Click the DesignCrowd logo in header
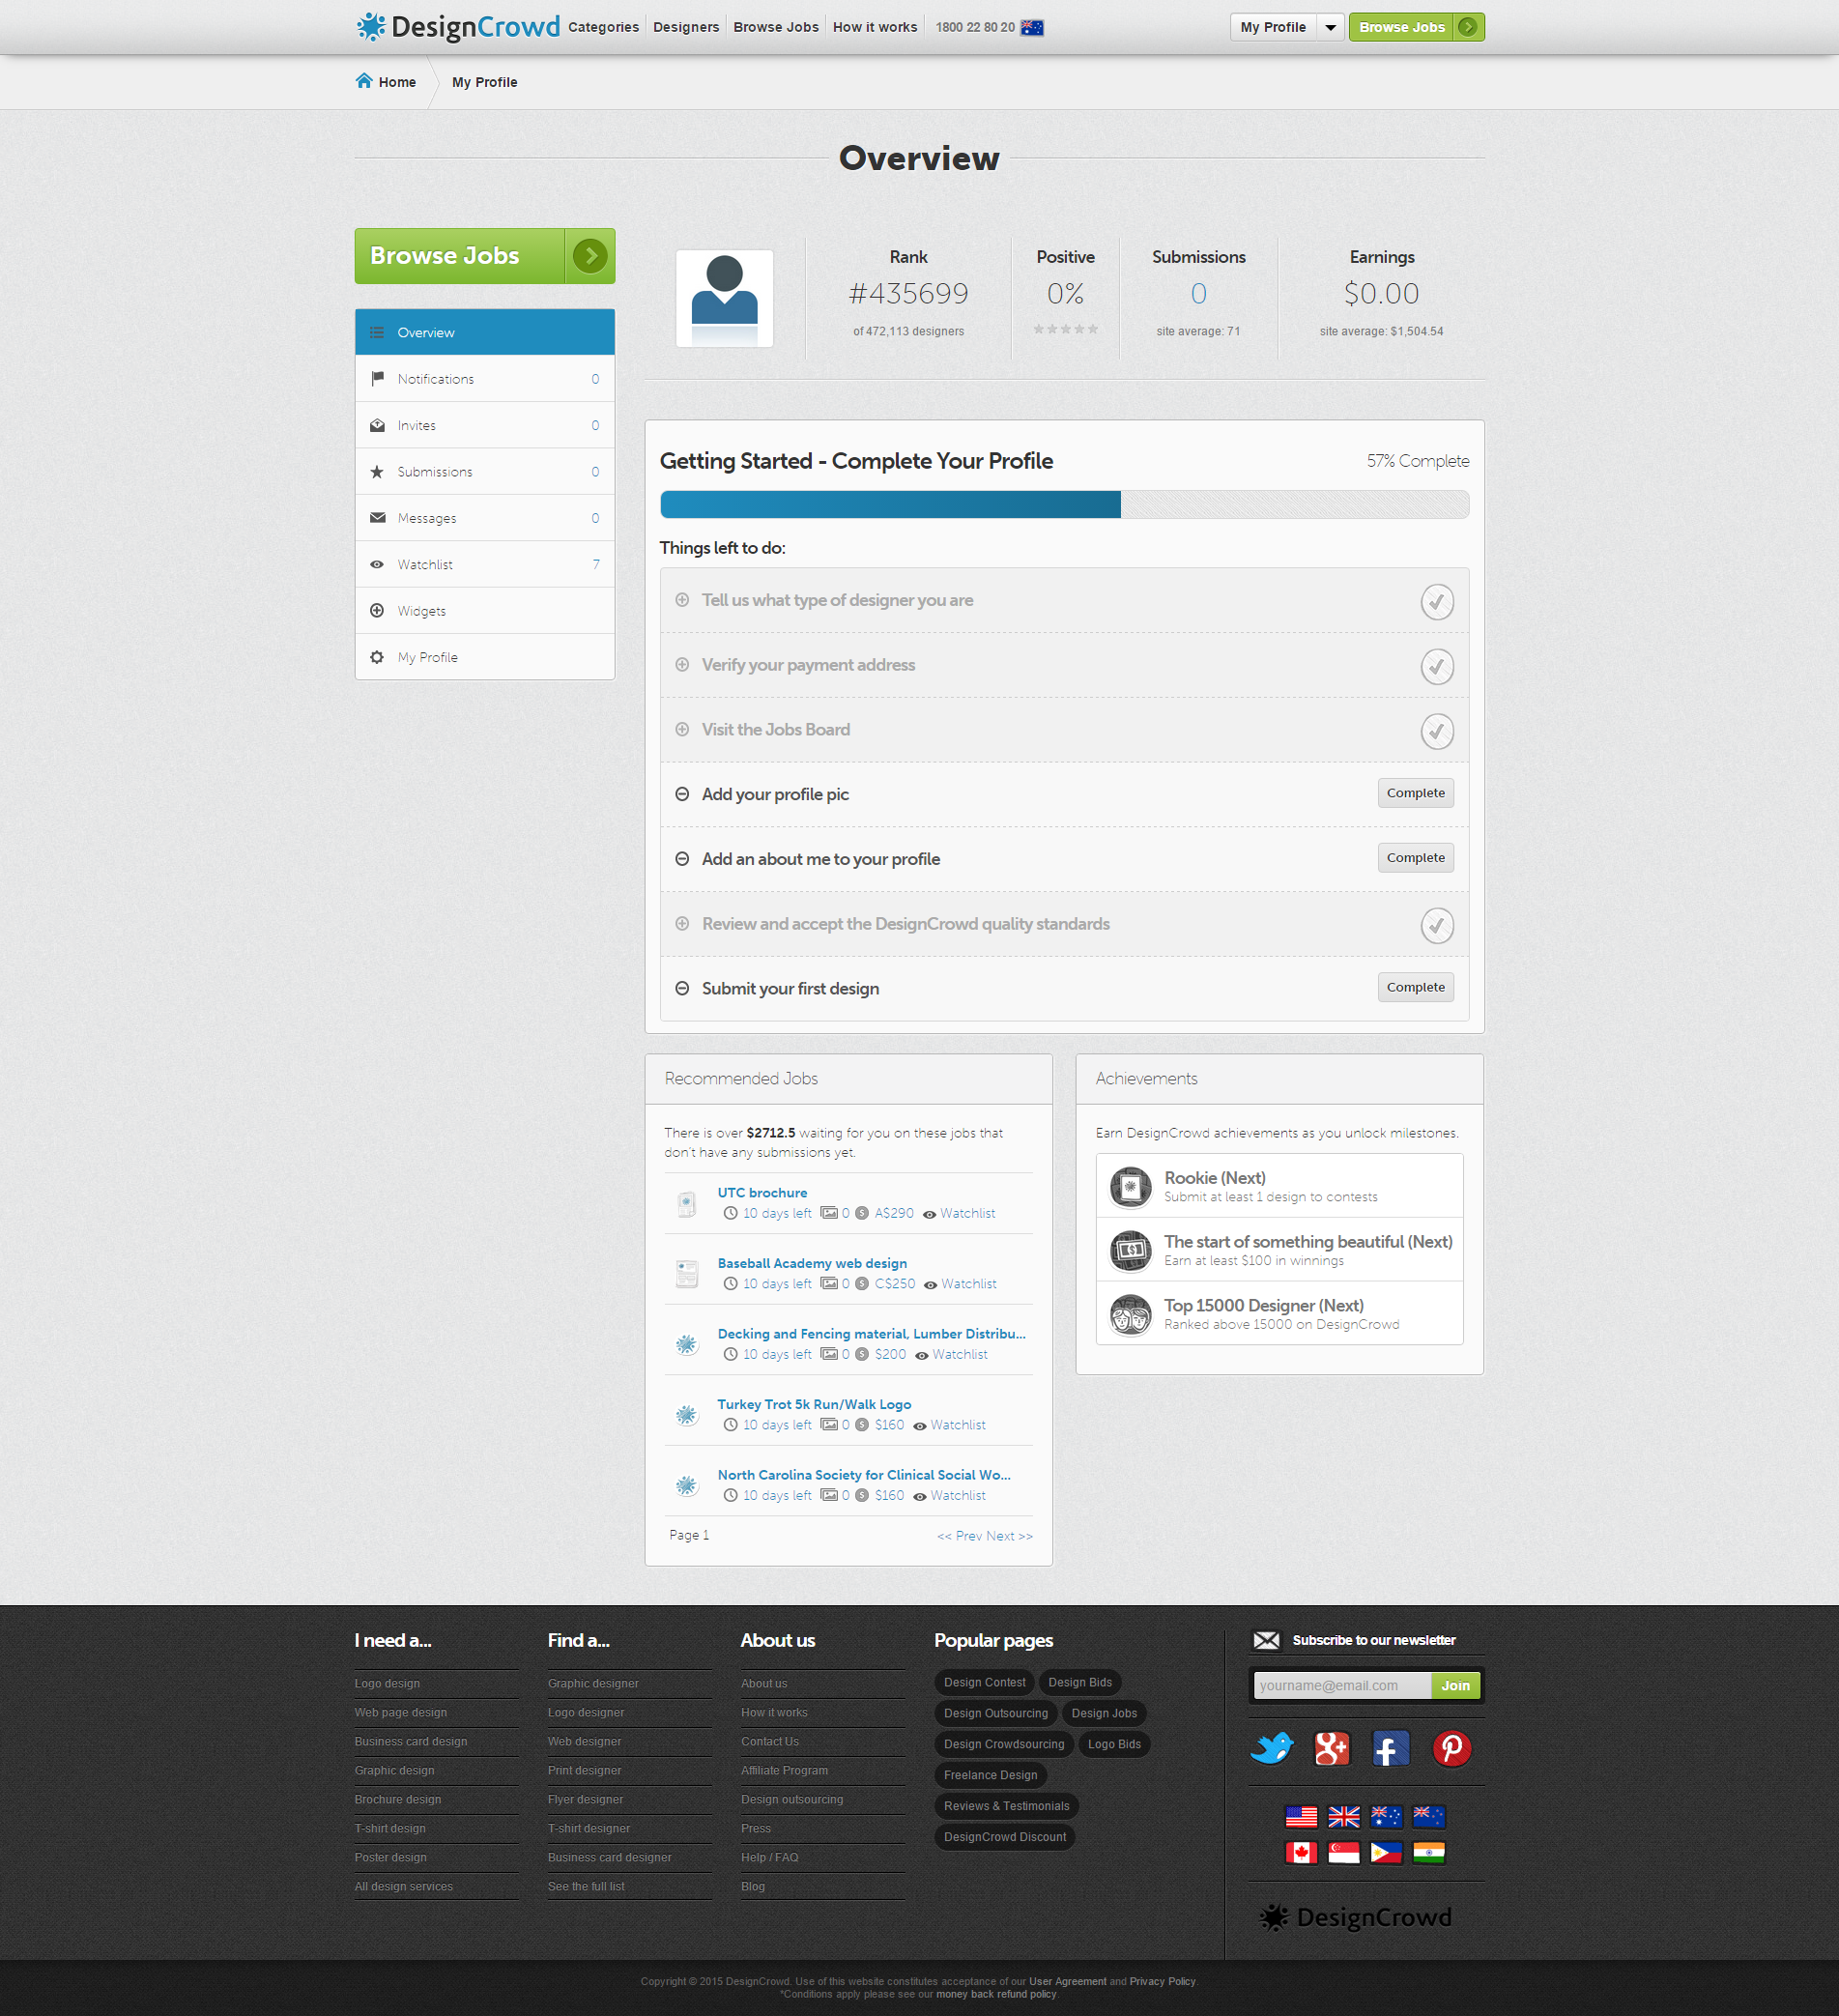Image resolution: width=1839 pixels, height=2016 pixels. point(458,27)
